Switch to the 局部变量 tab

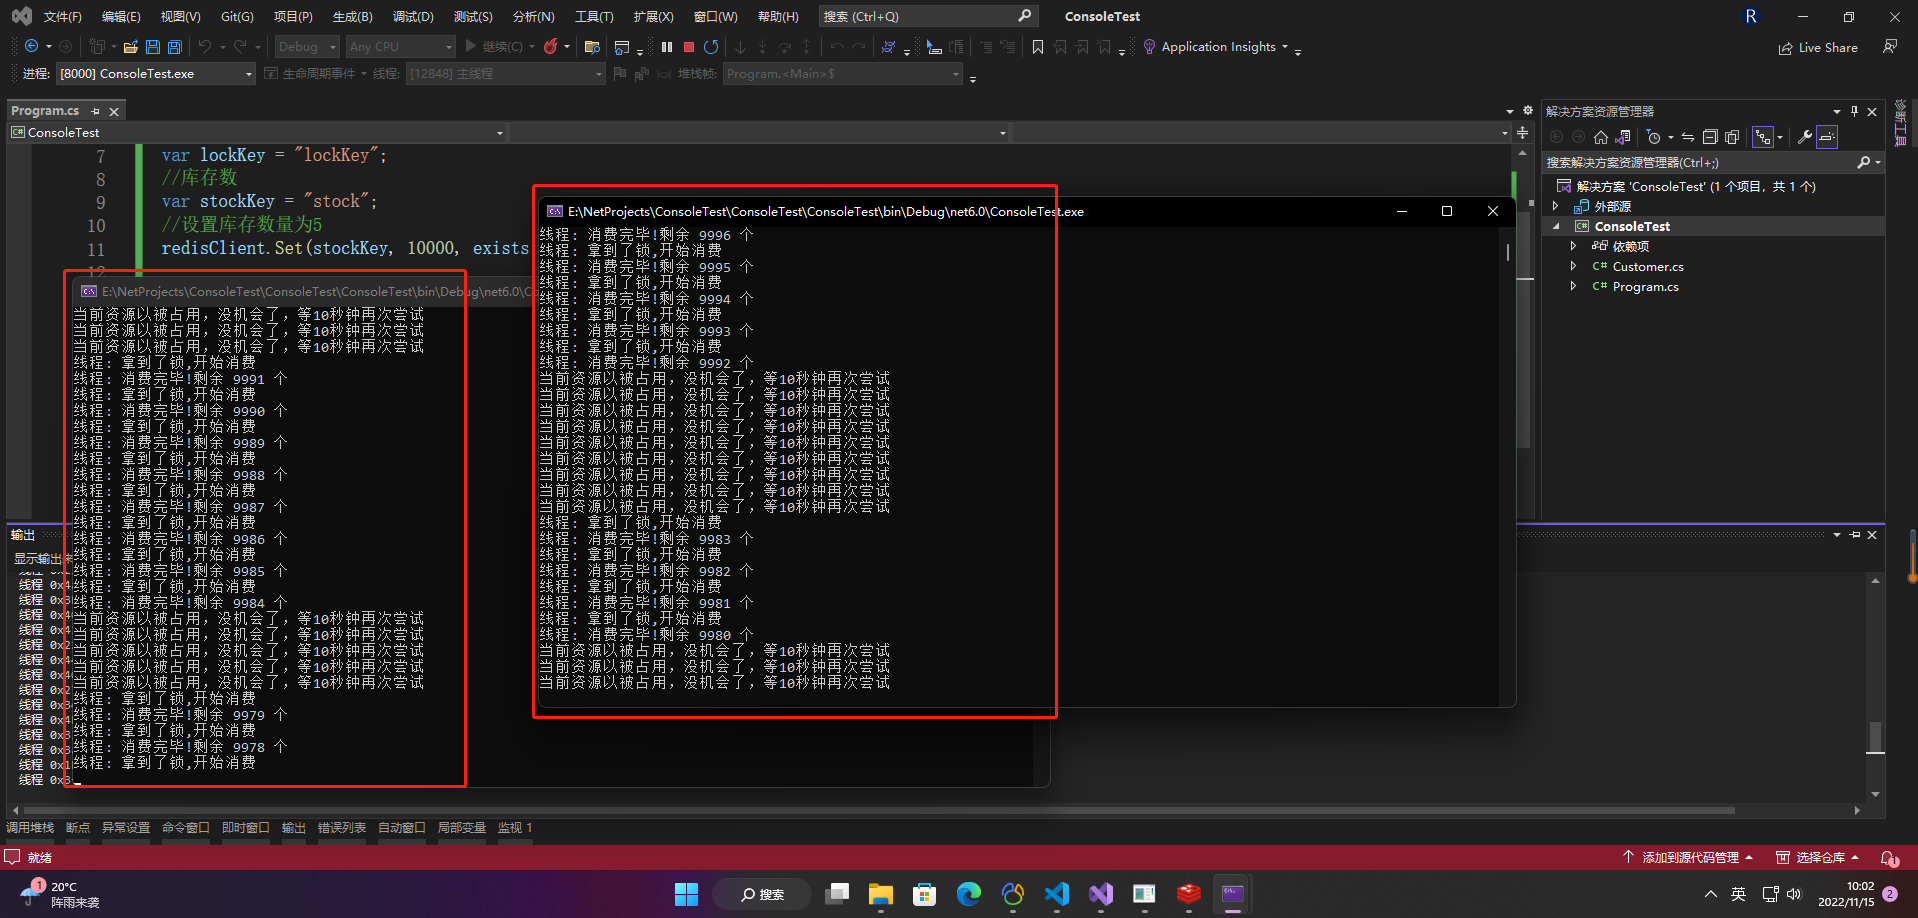462,828
